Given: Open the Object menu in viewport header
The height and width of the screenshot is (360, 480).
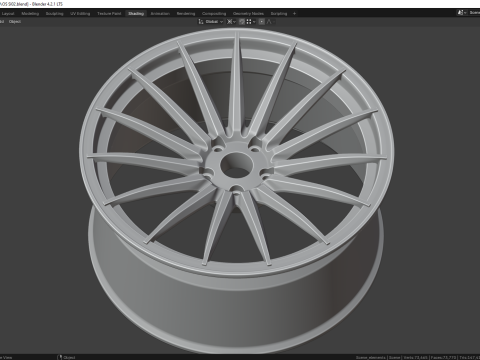Looking at the screenshot, I should point(15,22).
